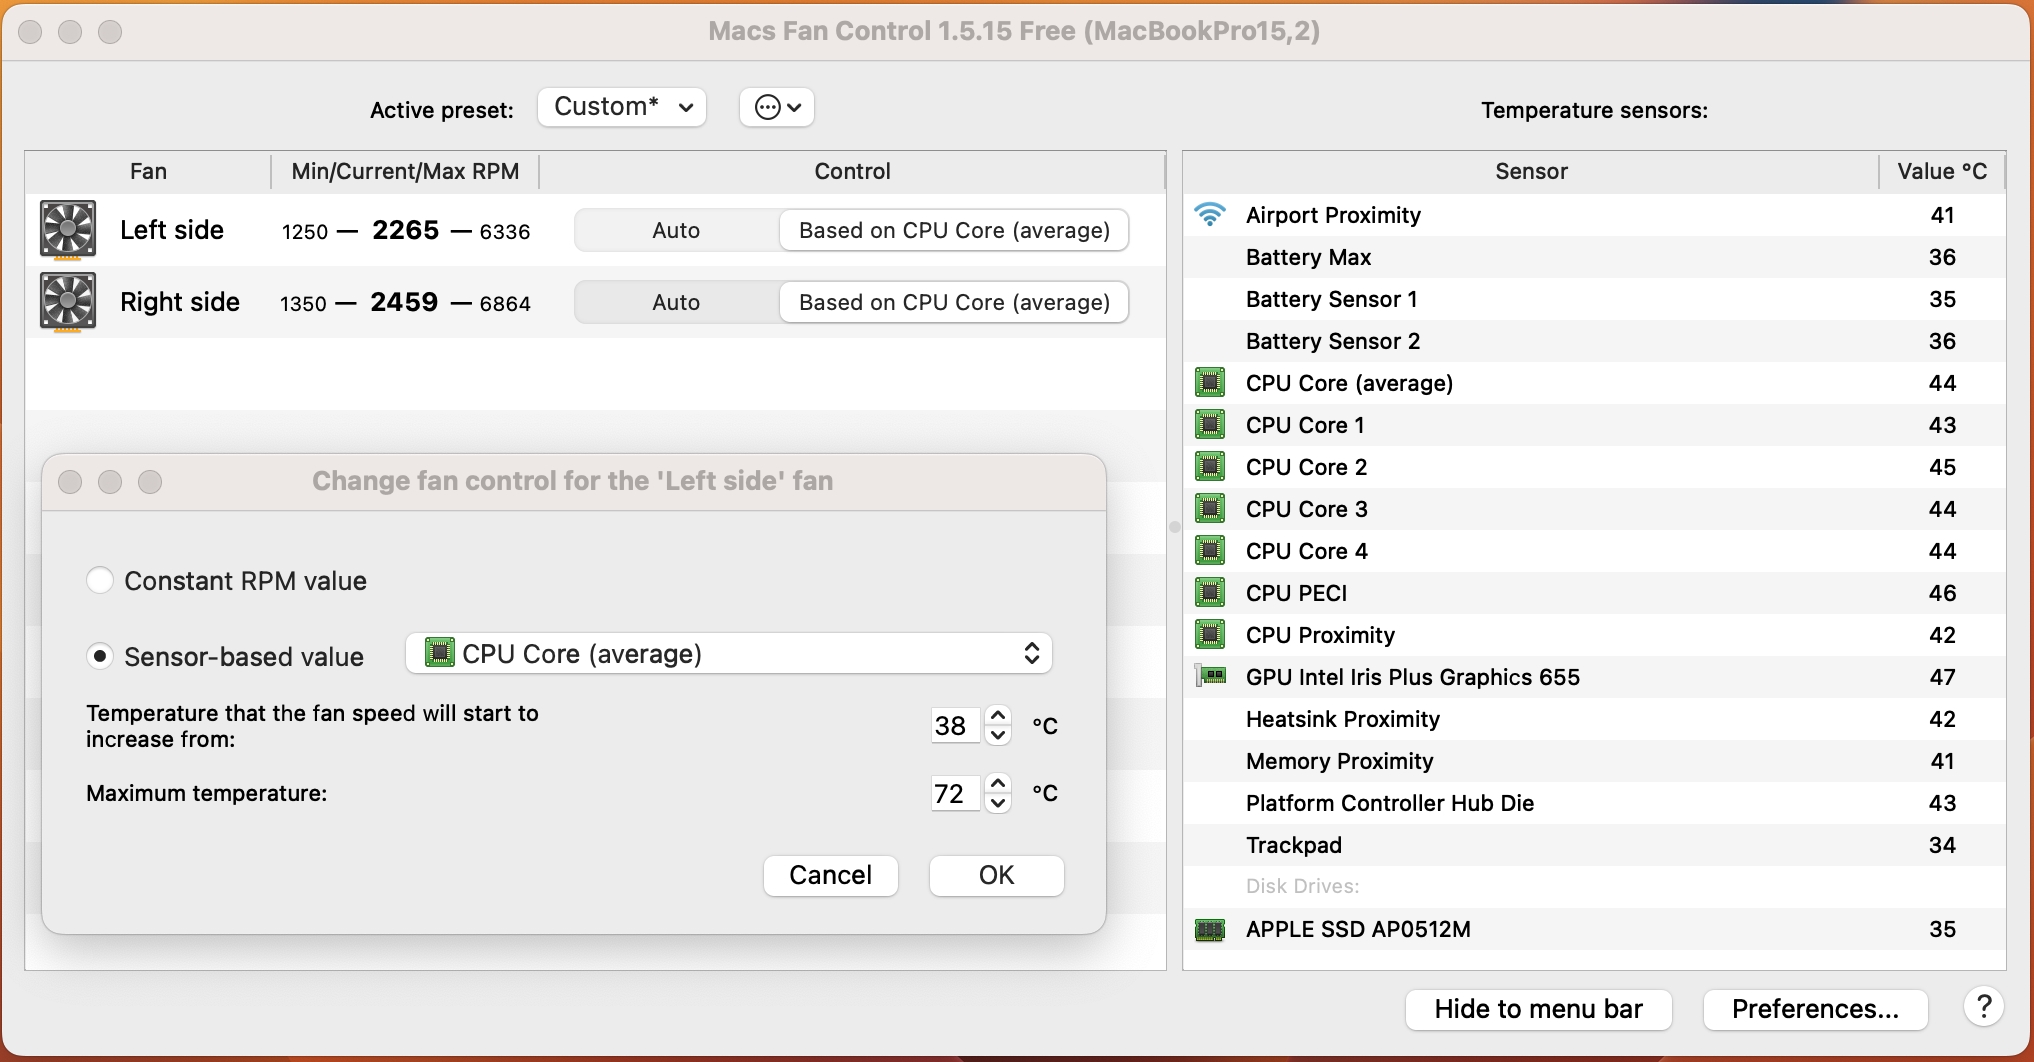
Task: Increase the Maximum temperature stepper value
Action: [x=998, y=784]
